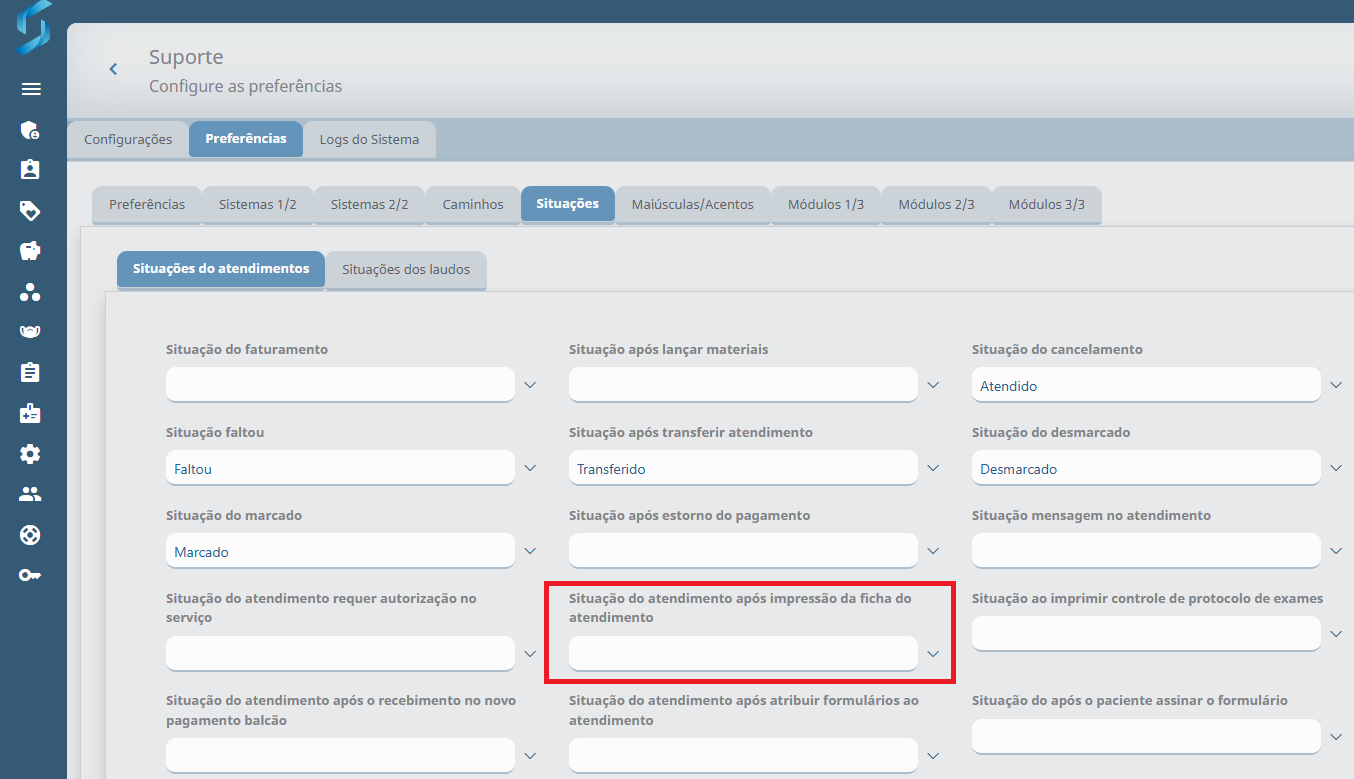Click the key icon in the sidebar

click(x=31, y=575)
